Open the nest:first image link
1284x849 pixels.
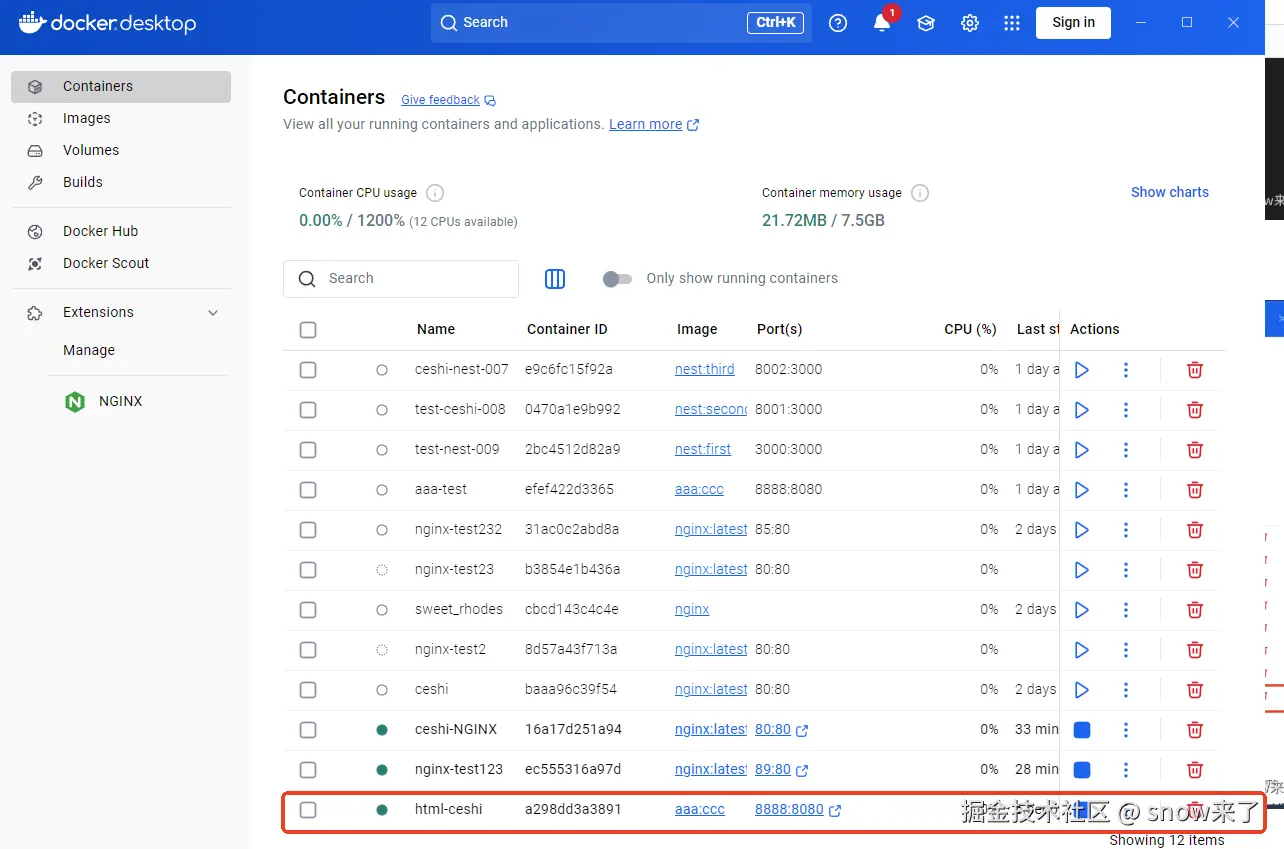coord(703,450)
